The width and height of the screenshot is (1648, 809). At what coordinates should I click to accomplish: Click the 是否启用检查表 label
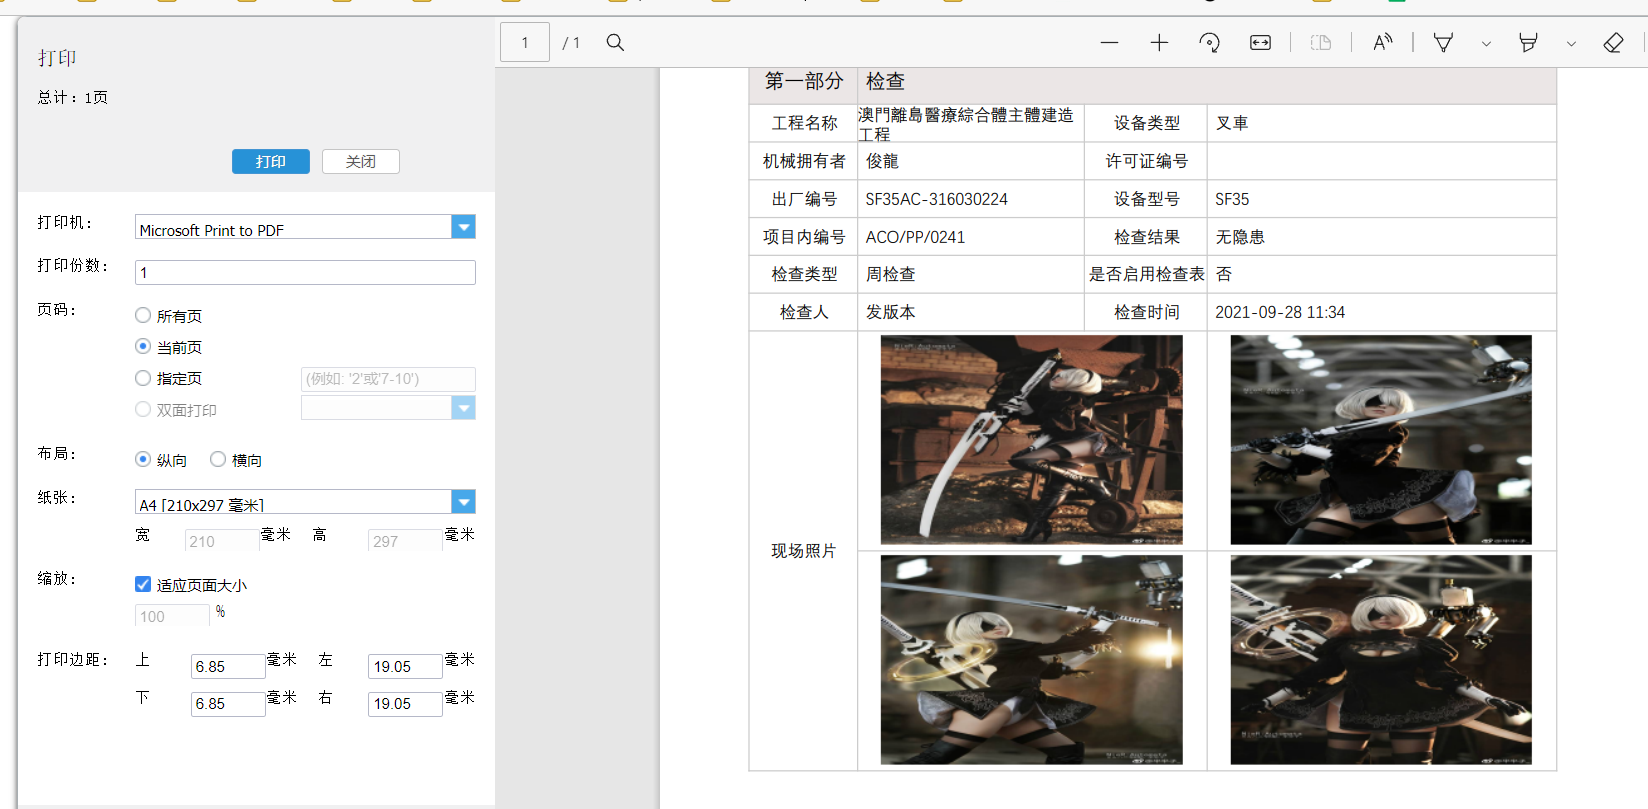point(1146,274)
